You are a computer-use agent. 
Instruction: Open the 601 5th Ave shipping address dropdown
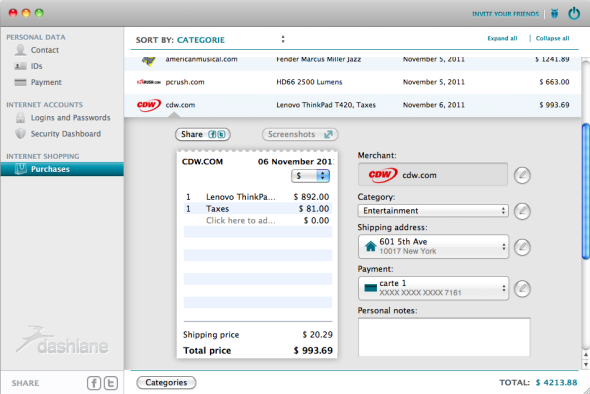click(x=433, y=246)
